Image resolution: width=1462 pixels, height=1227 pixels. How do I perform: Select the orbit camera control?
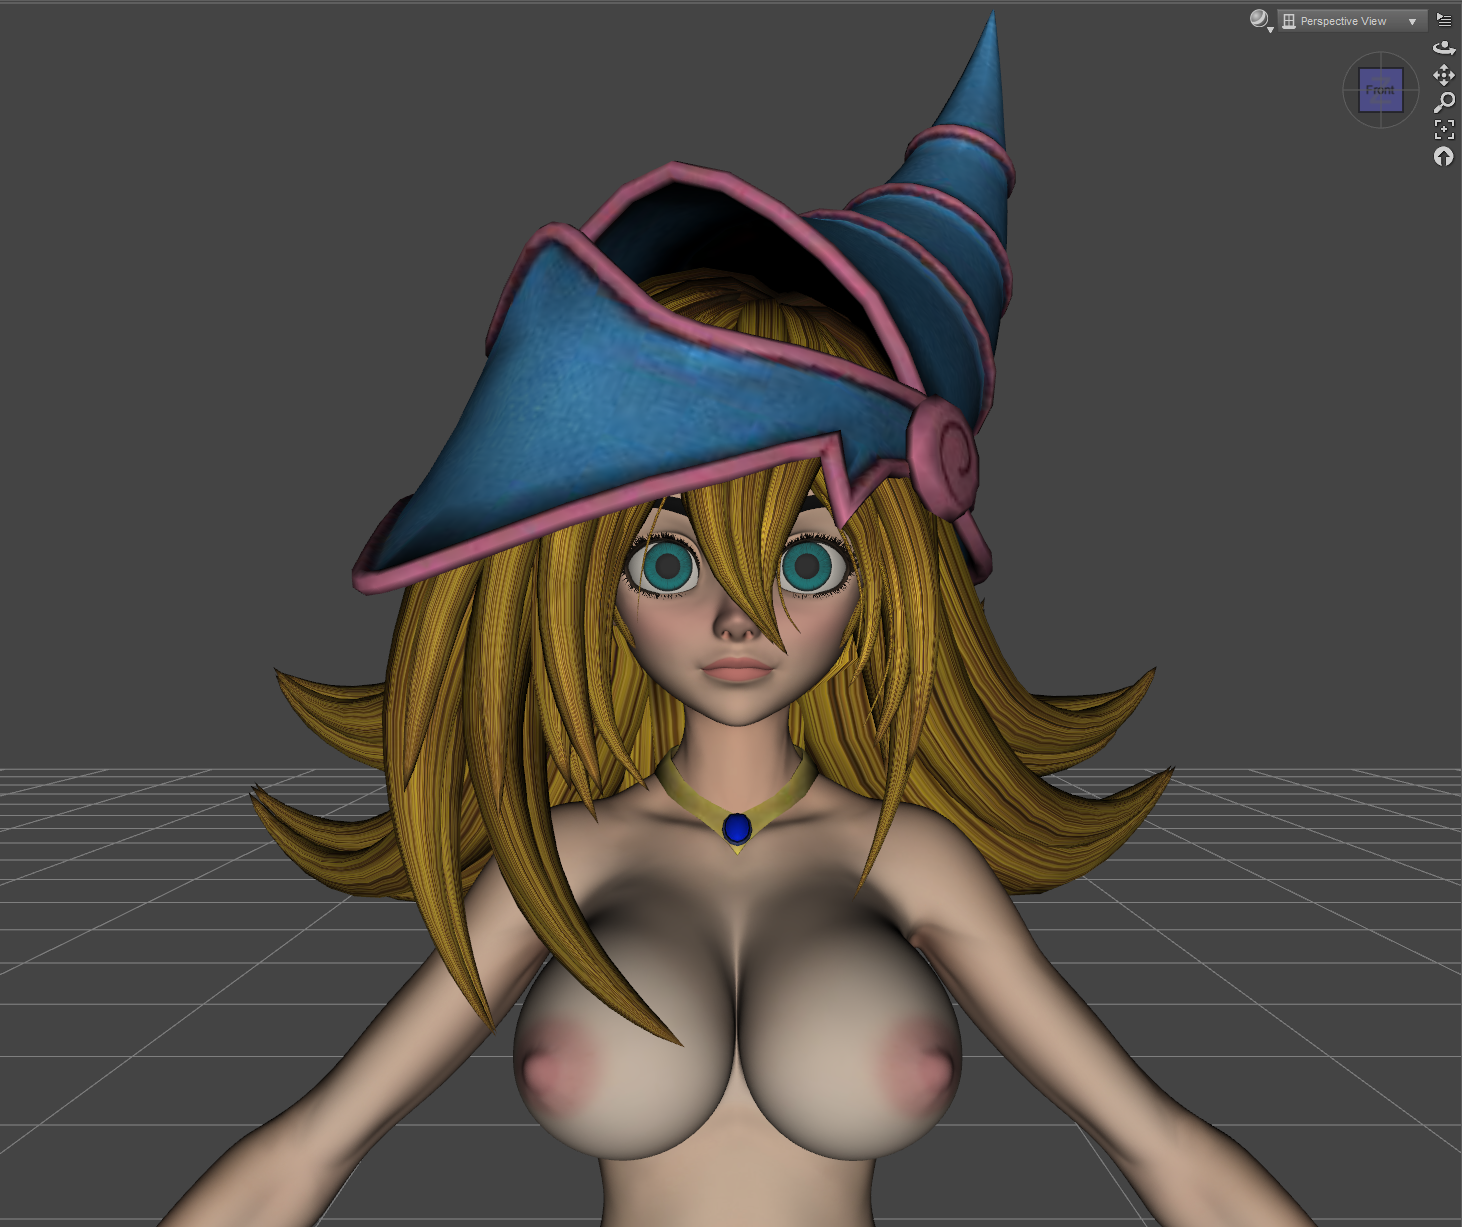point(1444,47)
